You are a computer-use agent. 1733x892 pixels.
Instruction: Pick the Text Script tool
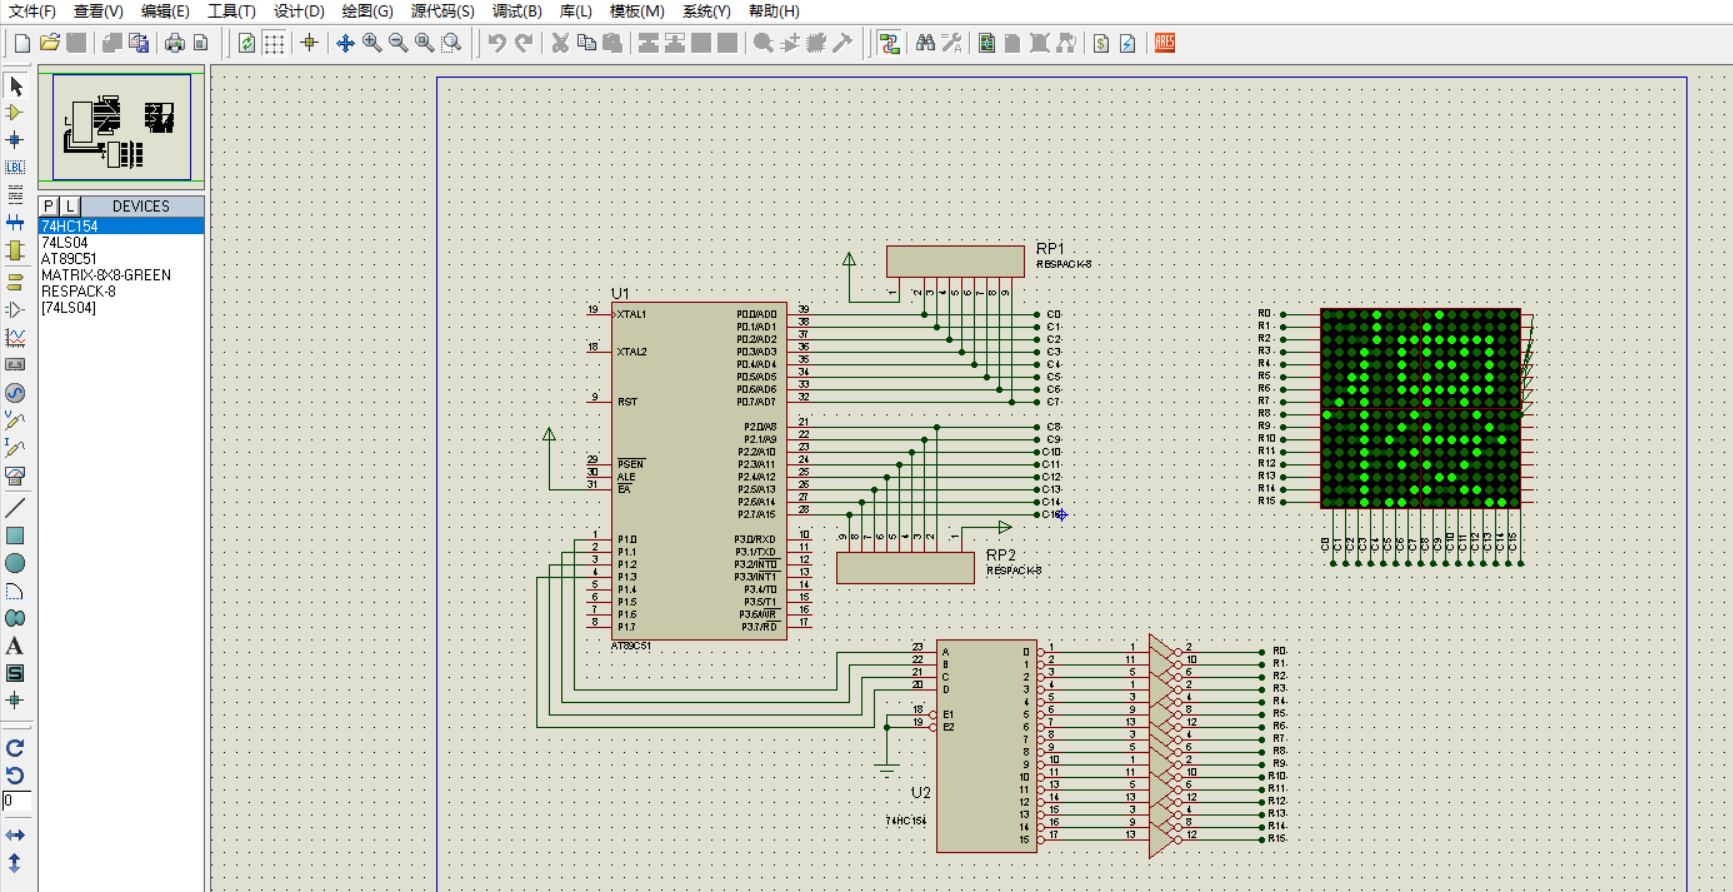(15, 194)
